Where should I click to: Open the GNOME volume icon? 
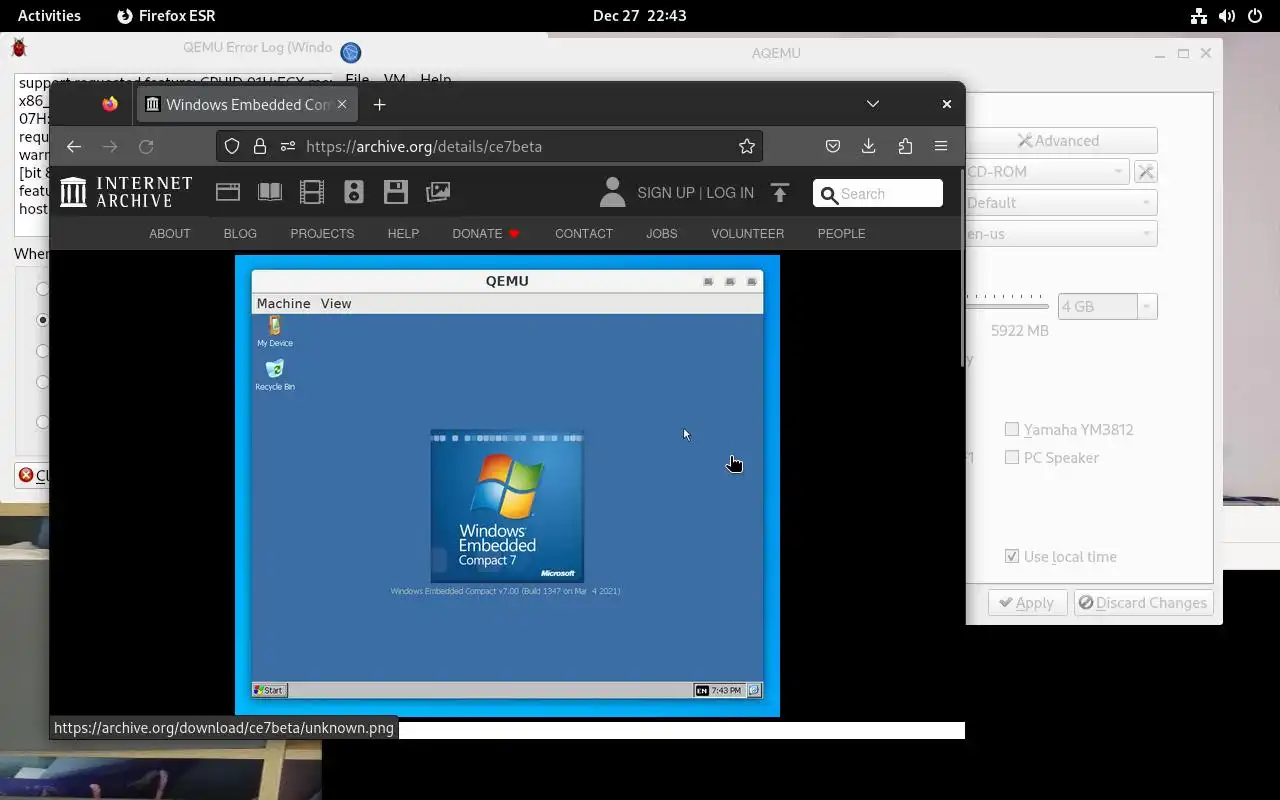tap(1227, 16)
